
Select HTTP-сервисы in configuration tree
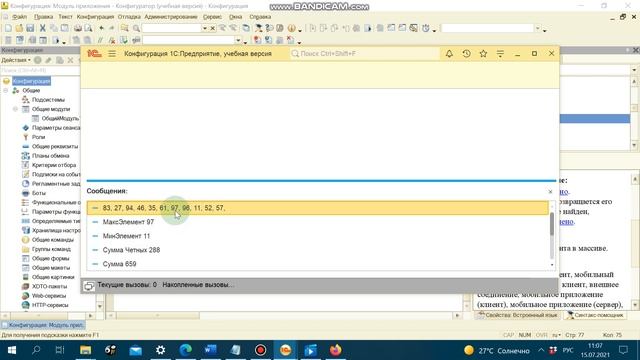[50, 305]
